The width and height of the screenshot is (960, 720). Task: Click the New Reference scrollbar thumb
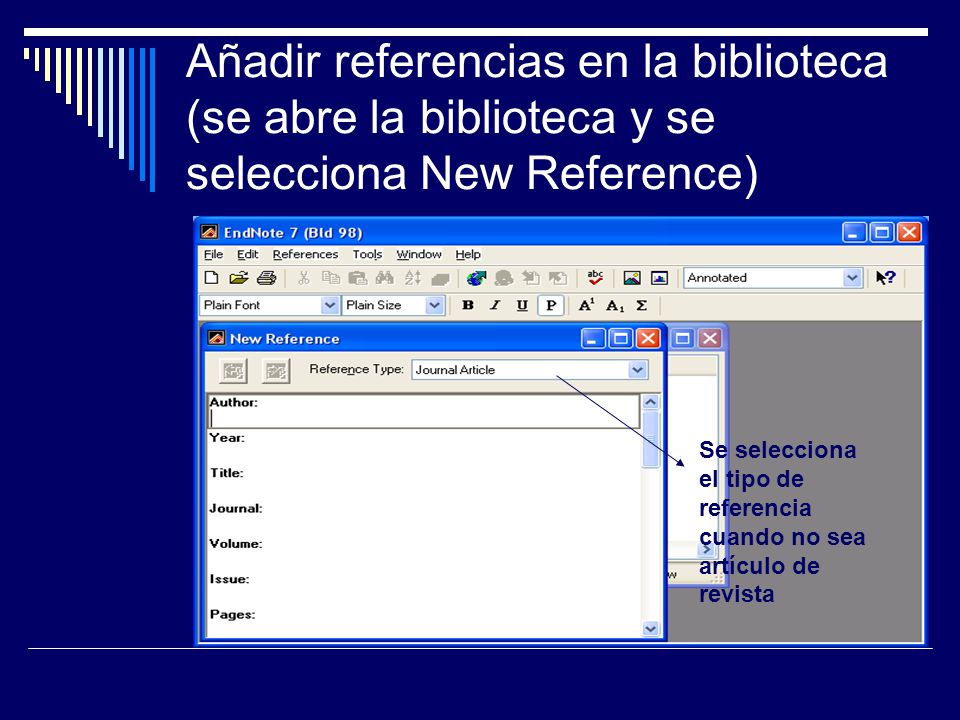tap(650, 440)
